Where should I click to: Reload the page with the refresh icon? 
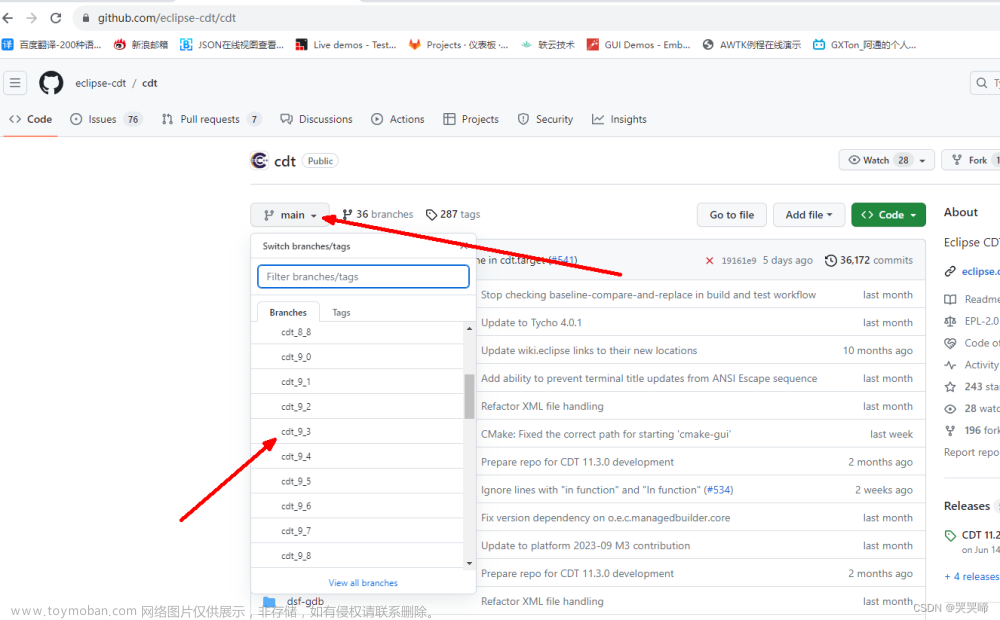coord(56,18)
